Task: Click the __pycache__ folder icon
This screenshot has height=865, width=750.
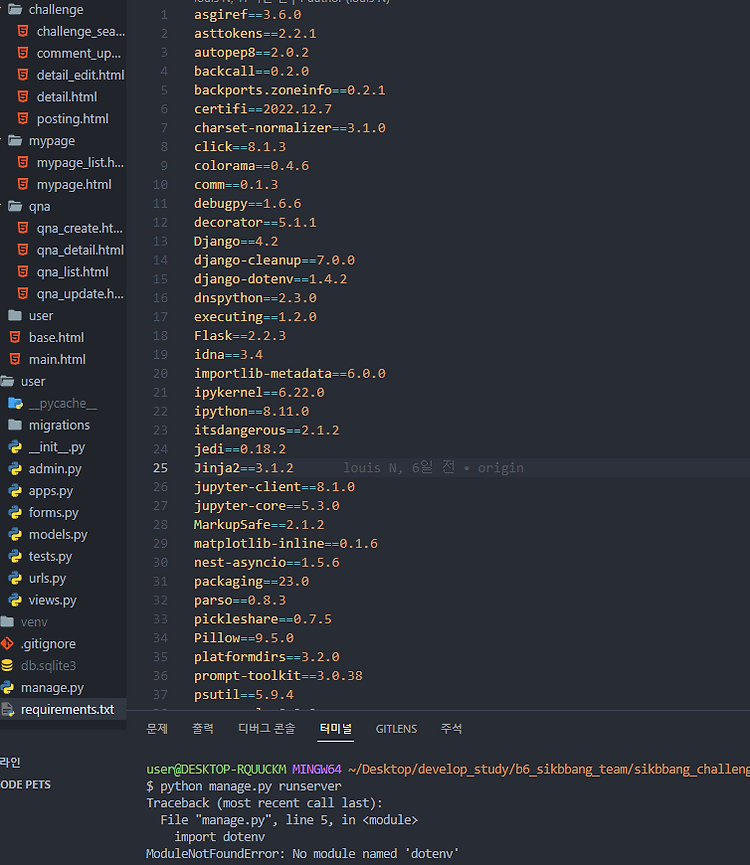Action: (15, 403)
